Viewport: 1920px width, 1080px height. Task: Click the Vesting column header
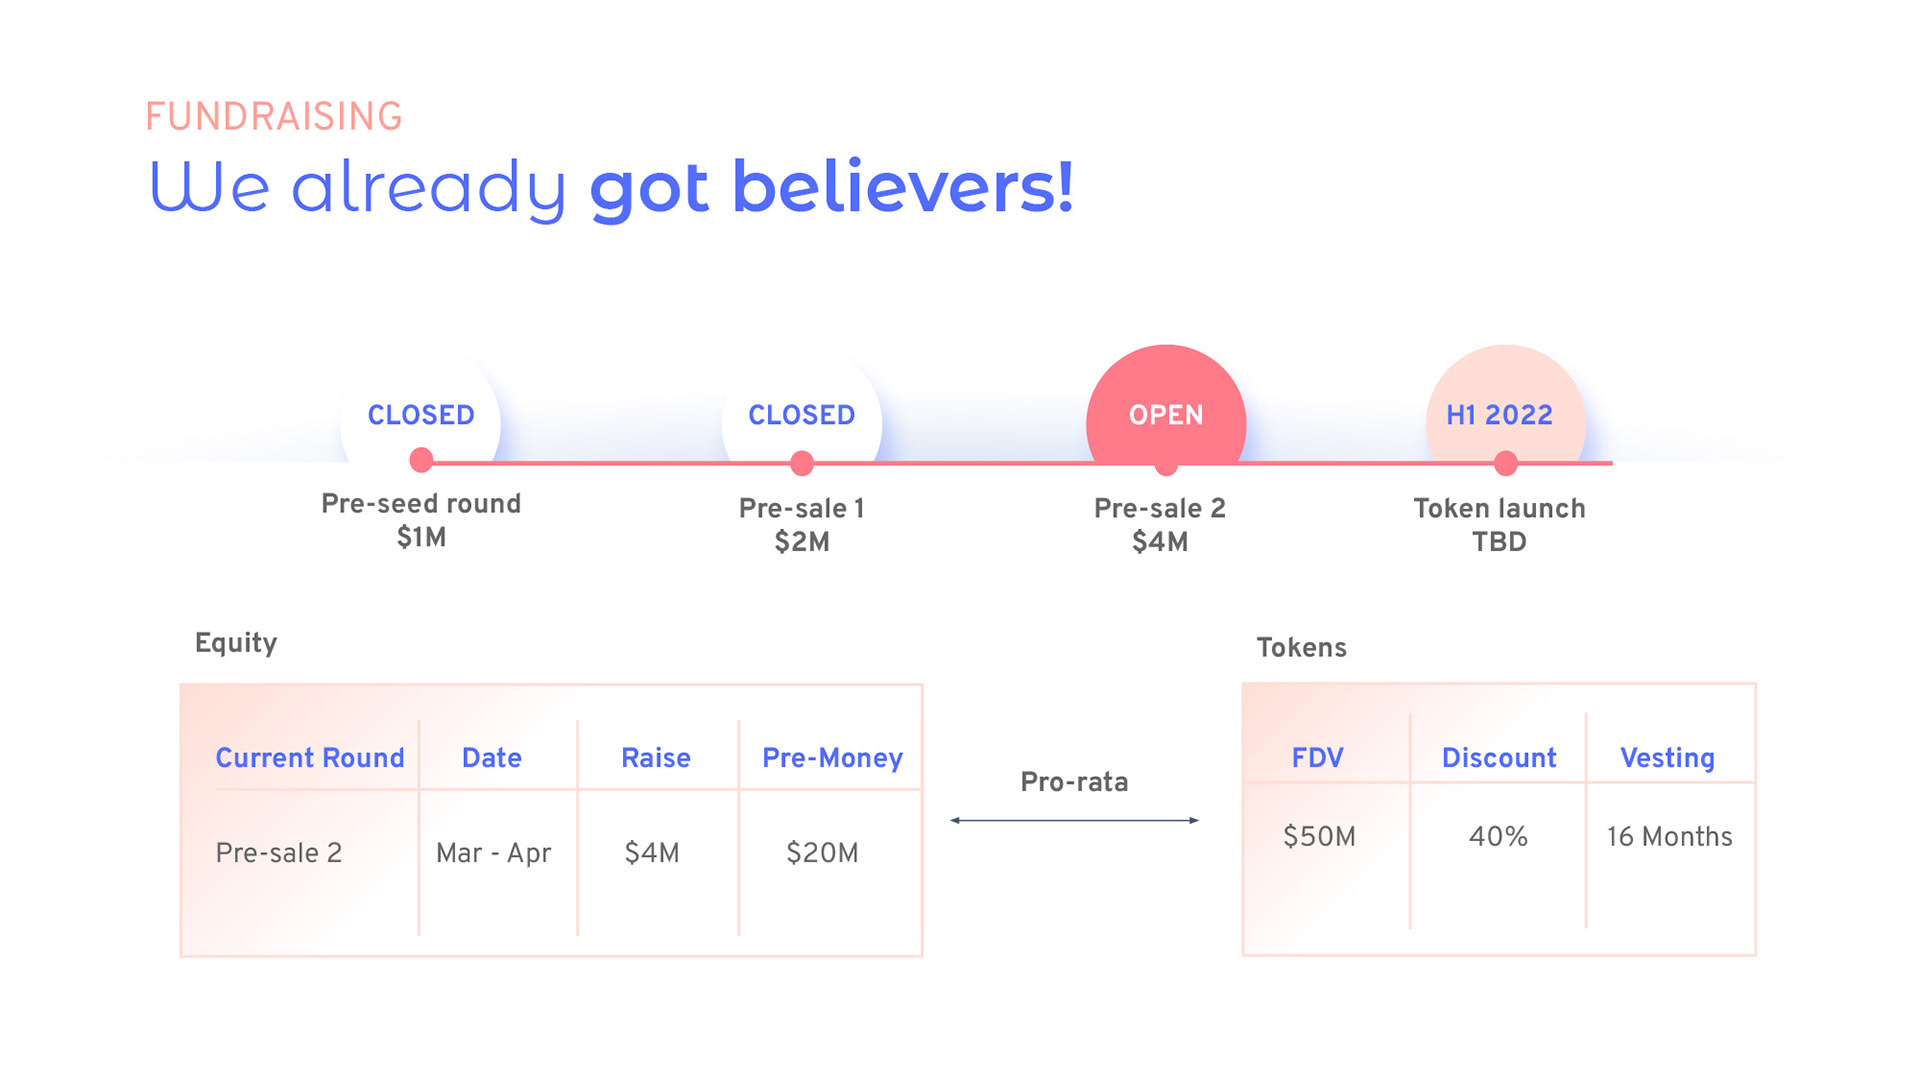tap(1667, 758)
